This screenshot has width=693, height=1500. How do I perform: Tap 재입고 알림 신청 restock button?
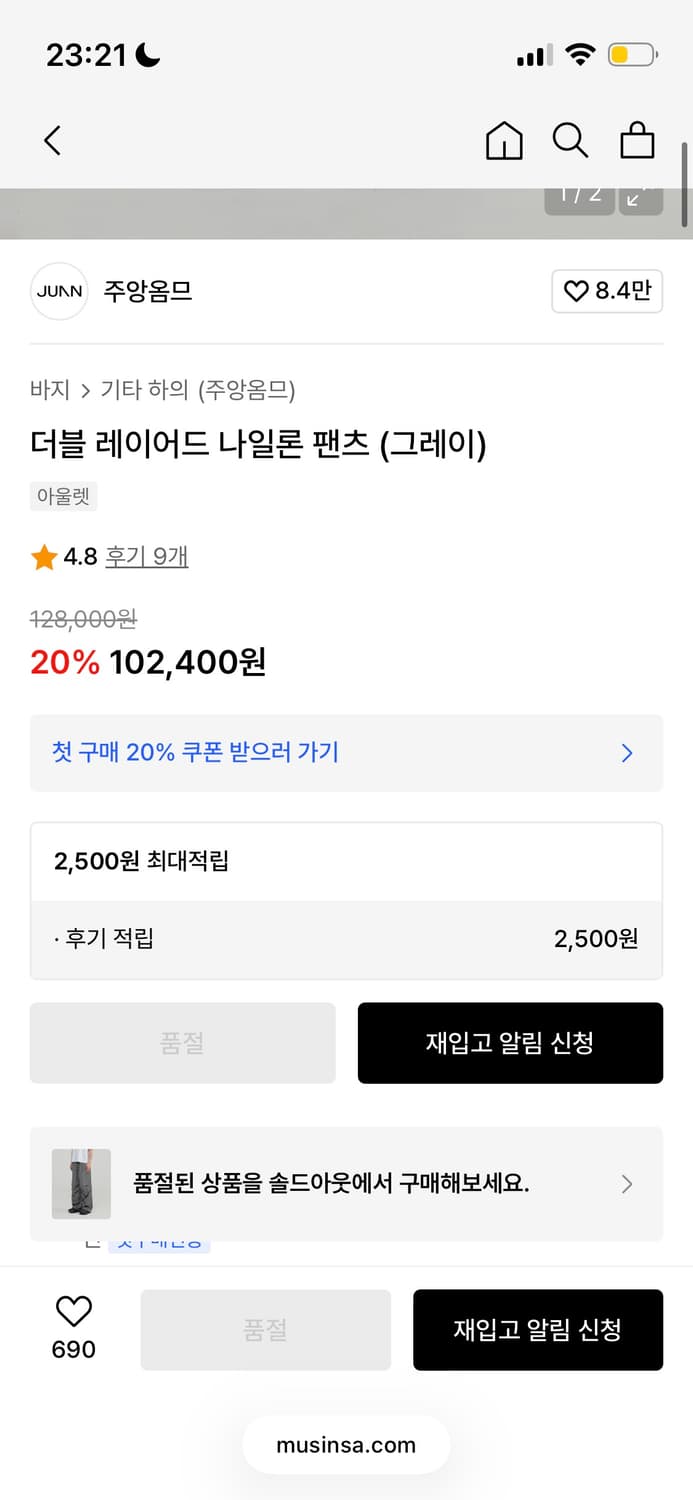[510, 1043]
